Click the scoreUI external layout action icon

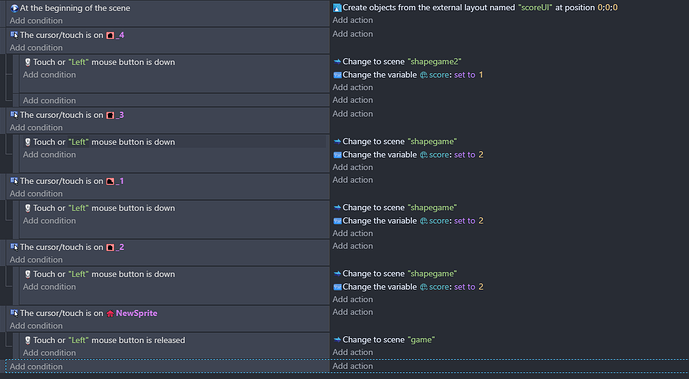pyautogui.click(x=337, y=7)
